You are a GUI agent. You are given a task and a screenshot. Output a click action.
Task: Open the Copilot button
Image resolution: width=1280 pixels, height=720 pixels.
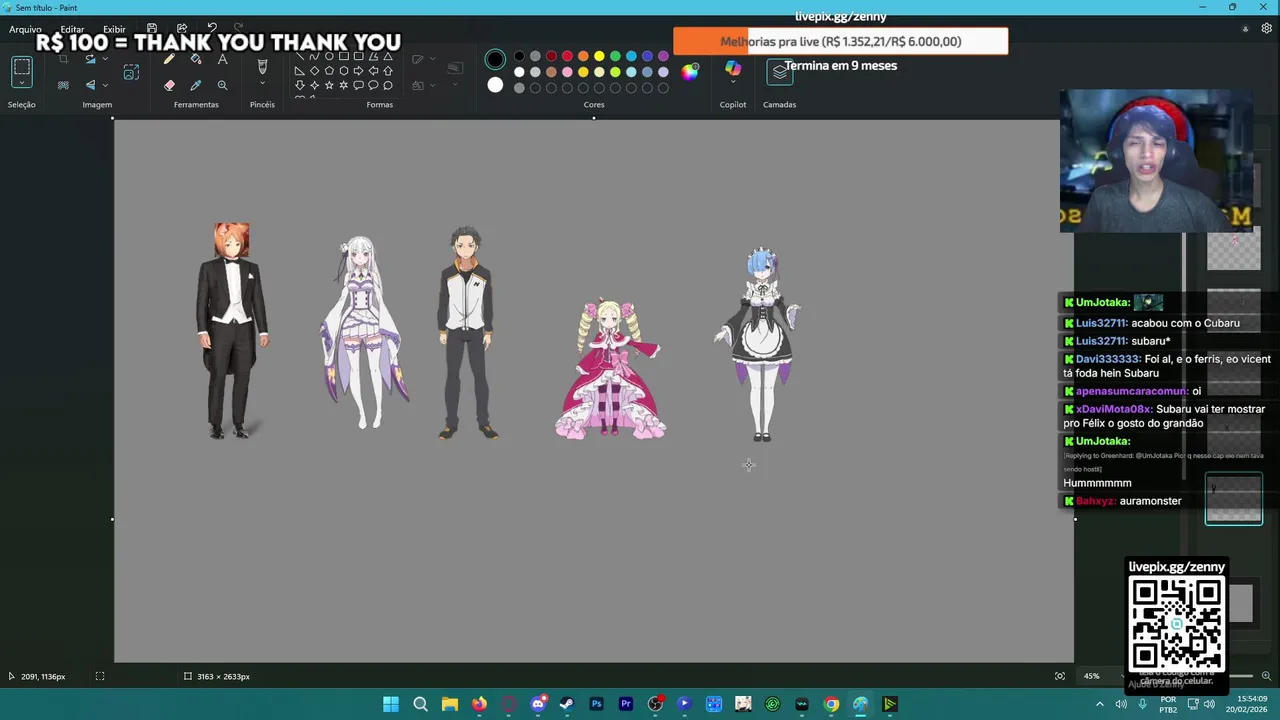tap(733, 68)
